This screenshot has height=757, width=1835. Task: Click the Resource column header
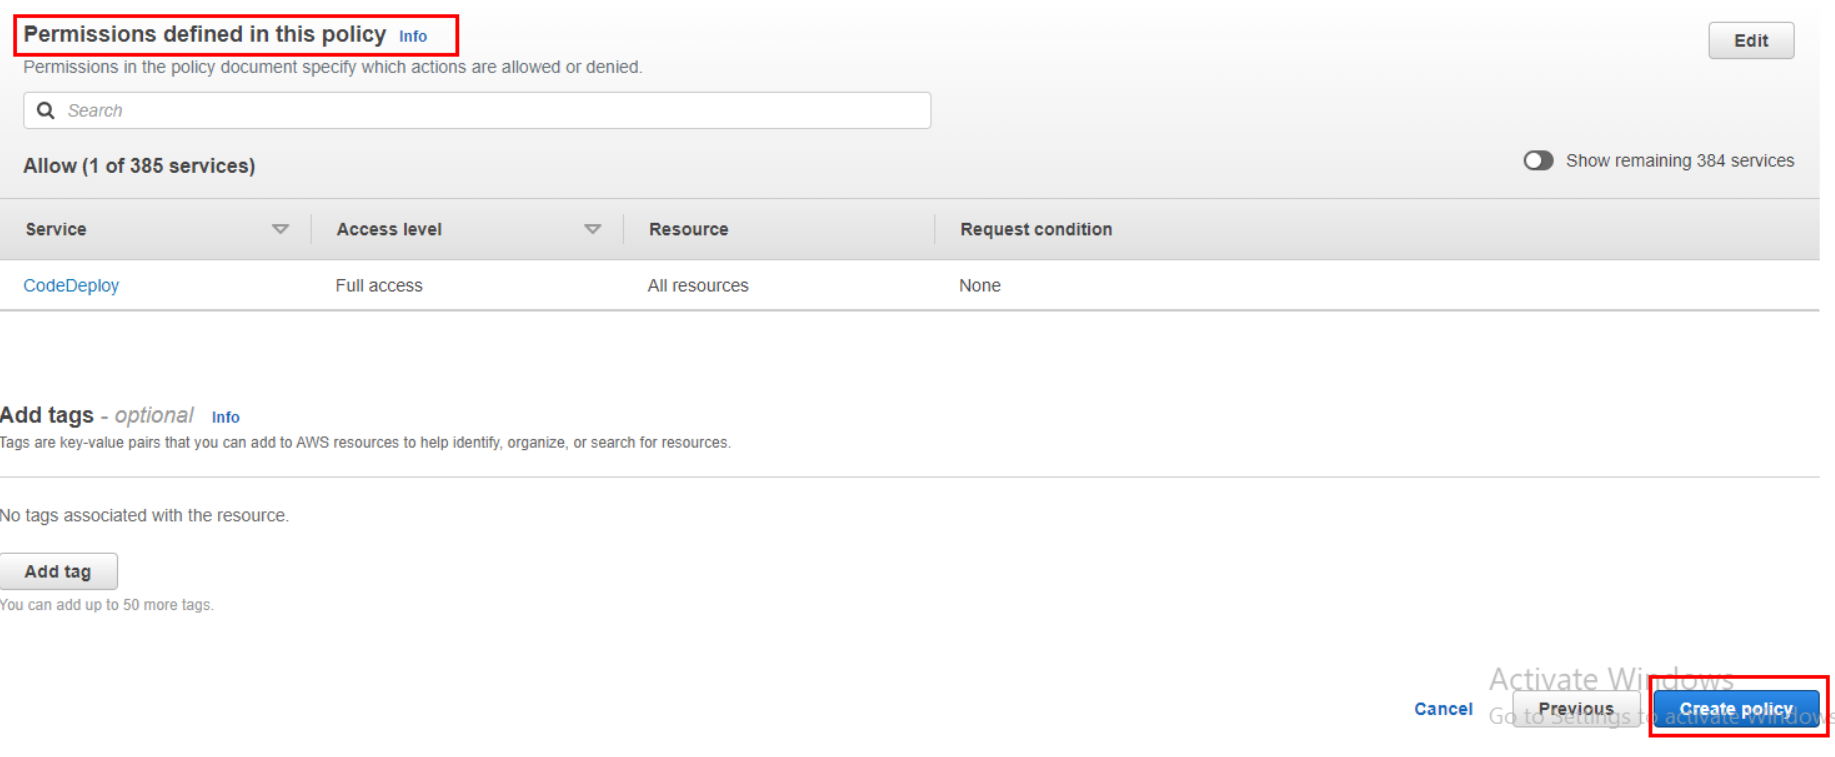click(x=688, y=229)
